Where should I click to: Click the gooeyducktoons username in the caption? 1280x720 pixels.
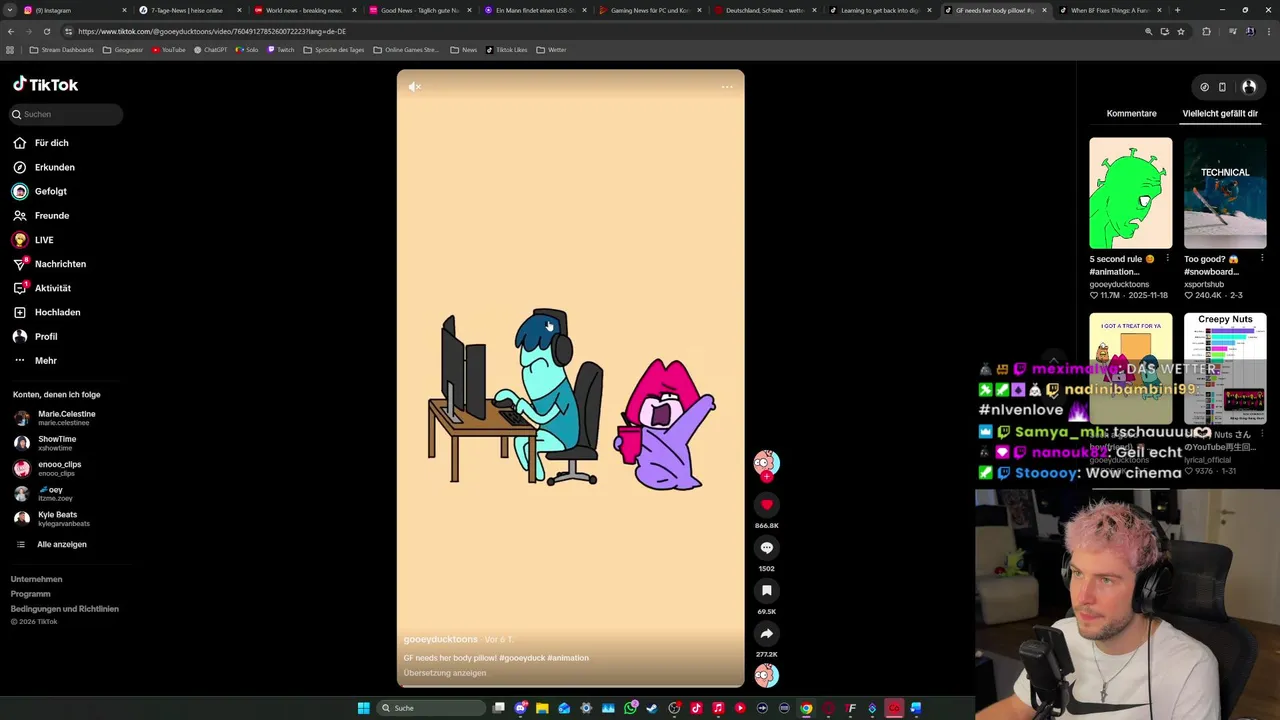pos(441,639)
